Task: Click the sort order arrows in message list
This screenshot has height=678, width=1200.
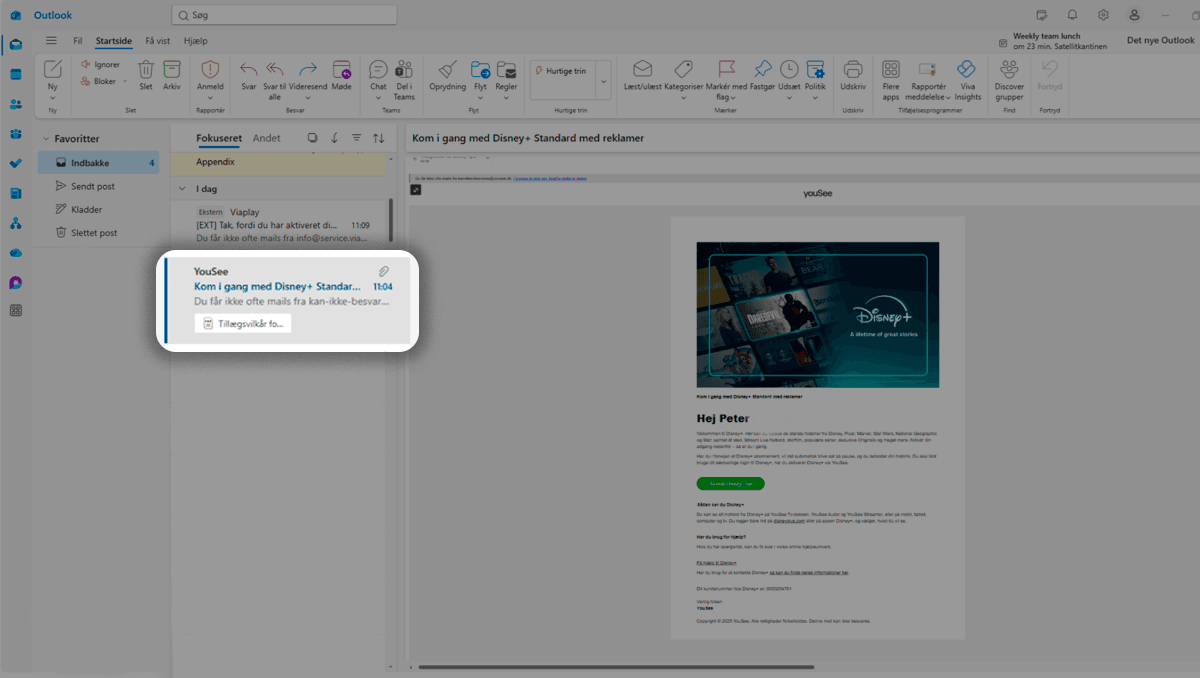Action: click(x=378, y=138)
